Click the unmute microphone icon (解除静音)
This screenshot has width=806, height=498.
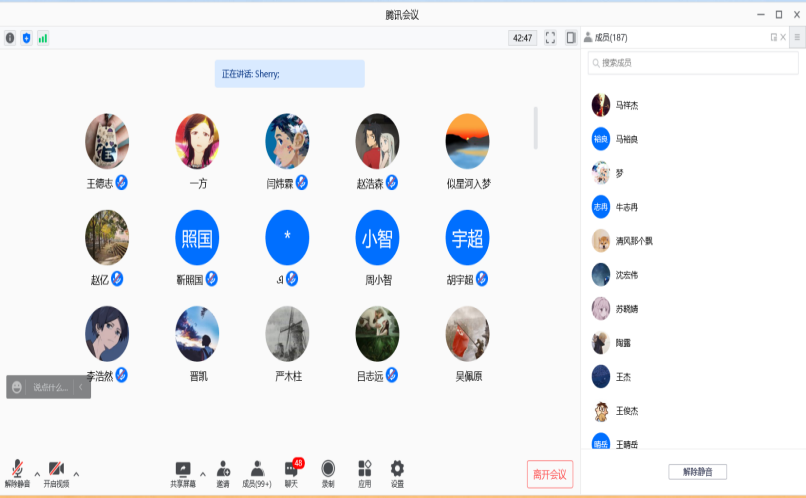(x=17, y=469)
